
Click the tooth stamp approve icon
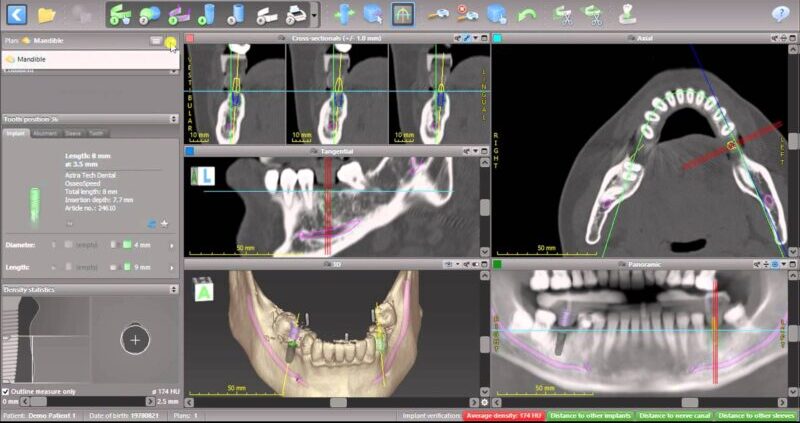627,15
